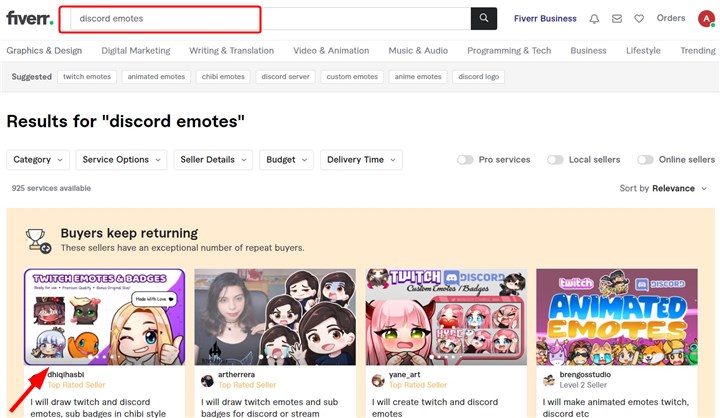Open Programming & Tech category
Viewport: 720px width, 418px height.
coord(509,51)
